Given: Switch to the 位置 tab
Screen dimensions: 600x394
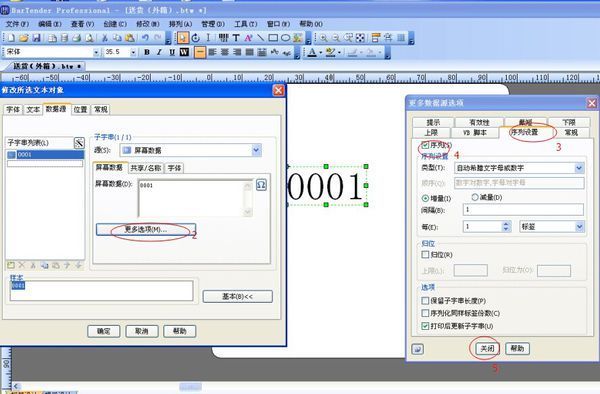Looking at the screenshot, I should (x=80, y=110).
